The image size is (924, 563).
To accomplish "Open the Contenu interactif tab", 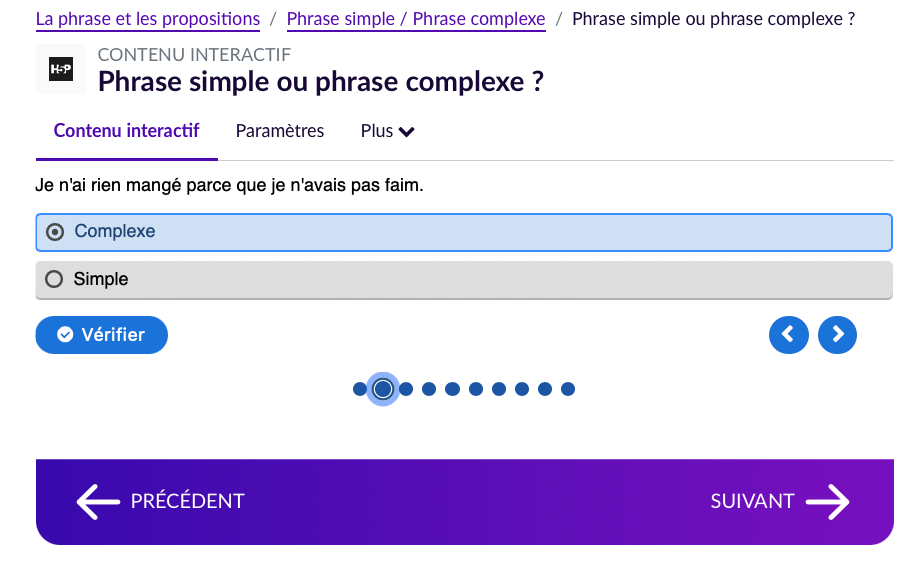I will [x=127, y=131].
